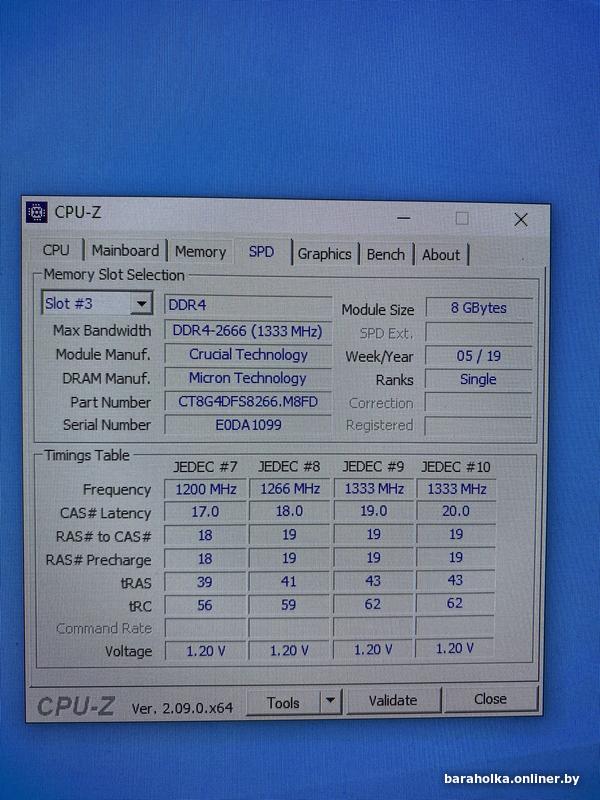Switch to the Mainboard tab
This screenshot has height=800, width=600.
point(125,251)
